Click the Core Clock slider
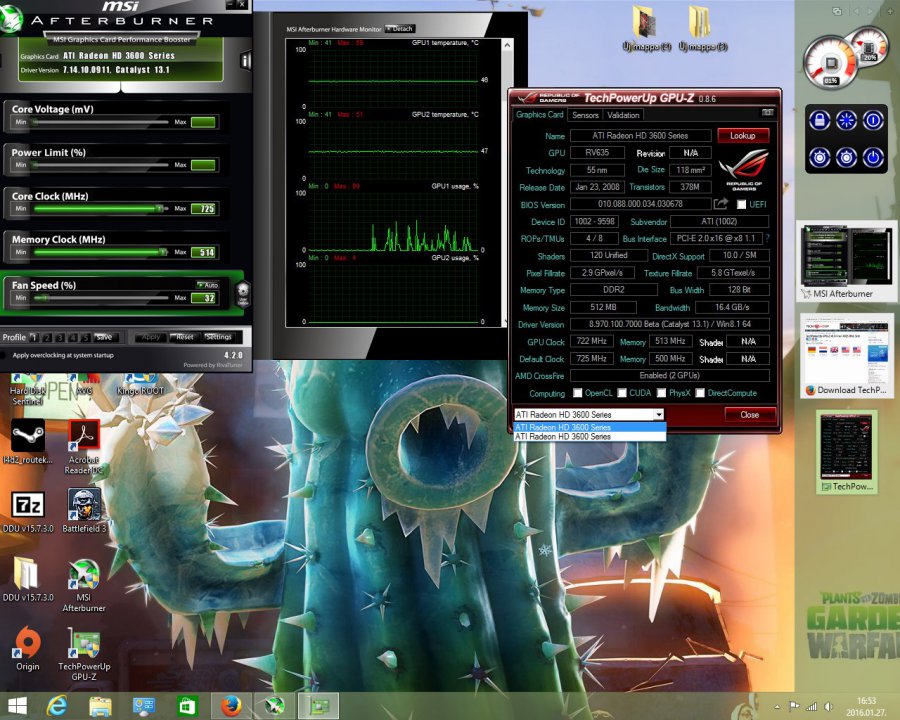 100,208
